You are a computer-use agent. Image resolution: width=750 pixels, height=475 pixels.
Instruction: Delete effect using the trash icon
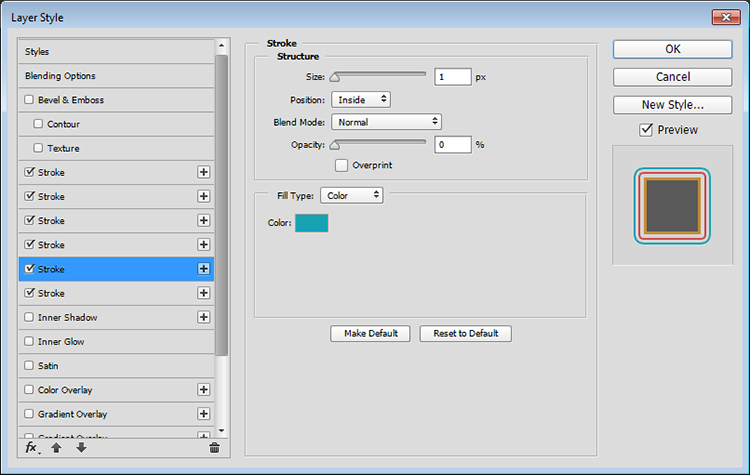(214, 449)
